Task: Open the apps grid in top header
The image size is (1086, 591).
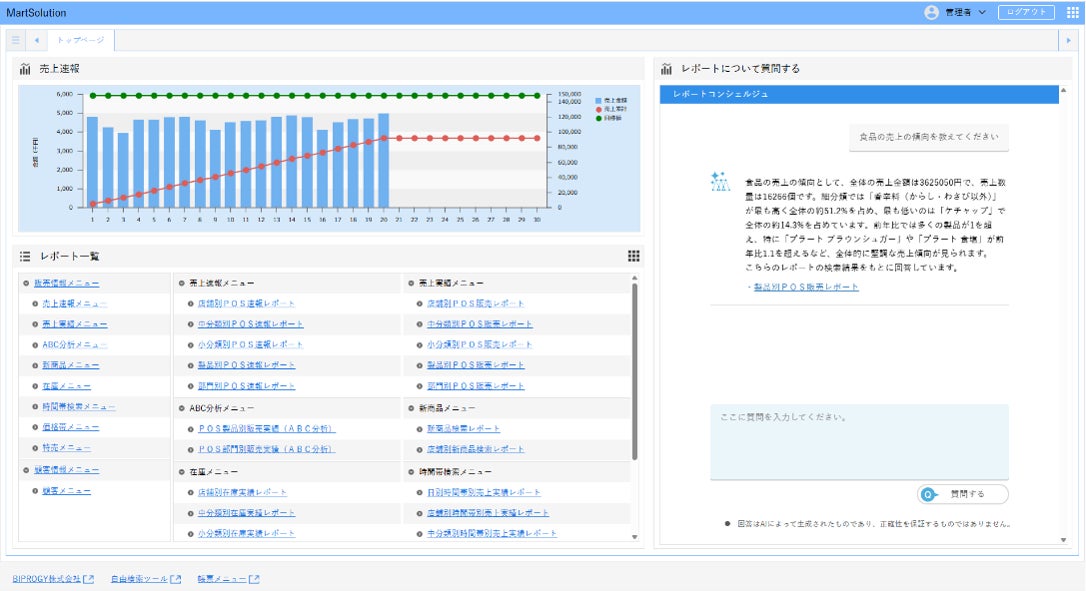Action: pyautogui.click(x=1072, y=12)
